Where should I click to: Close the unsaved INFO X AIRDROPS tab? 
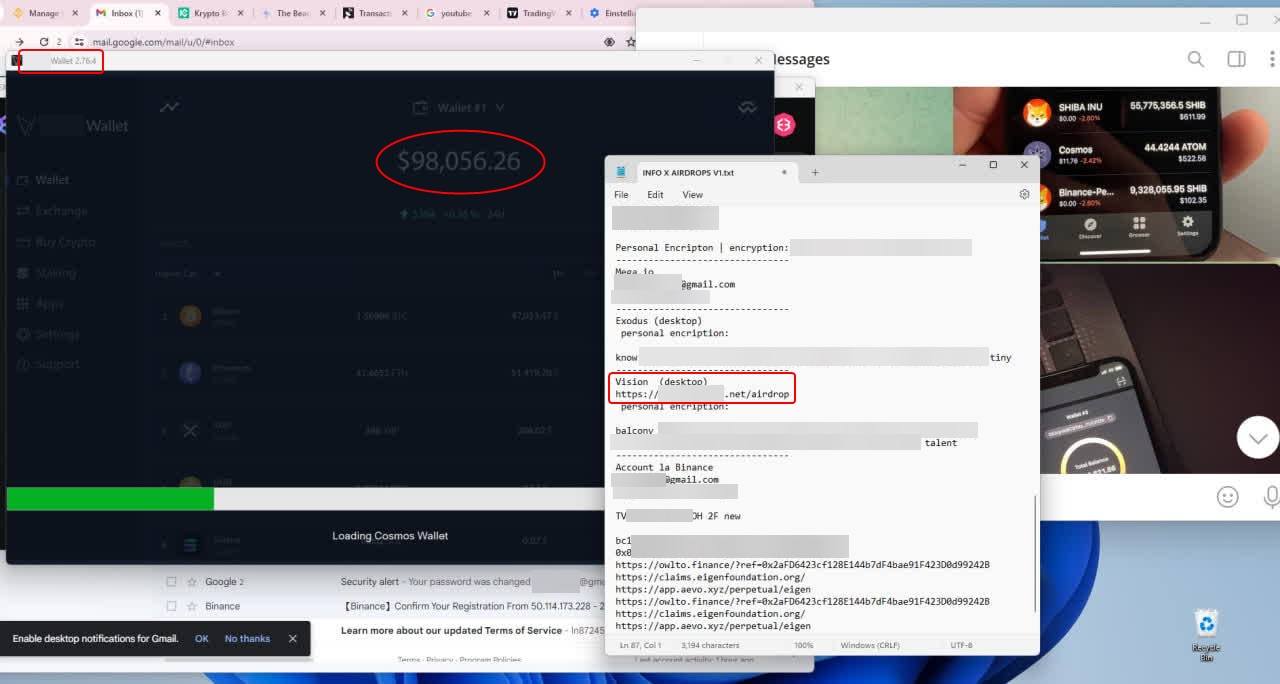click(x=784, y=172)
